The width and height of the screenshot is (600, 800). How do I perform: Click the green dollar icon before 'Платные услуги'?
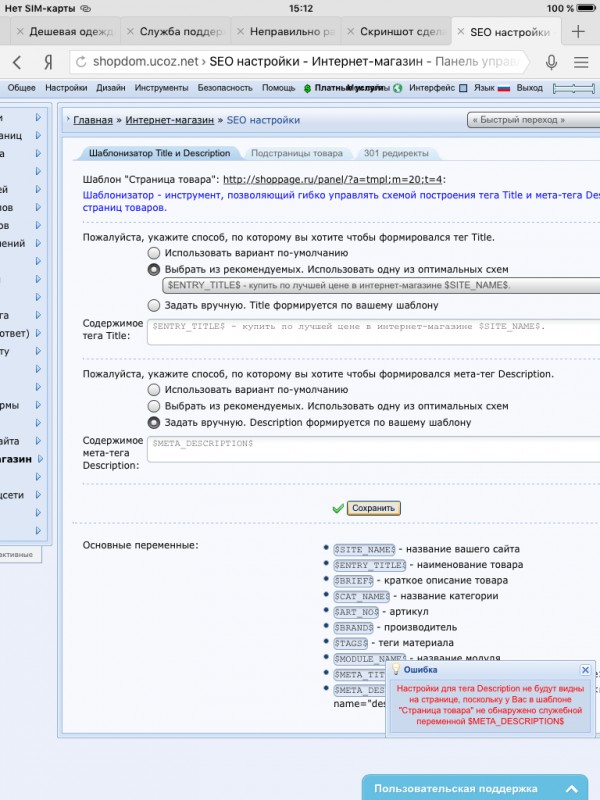click(x=307, y=88)
